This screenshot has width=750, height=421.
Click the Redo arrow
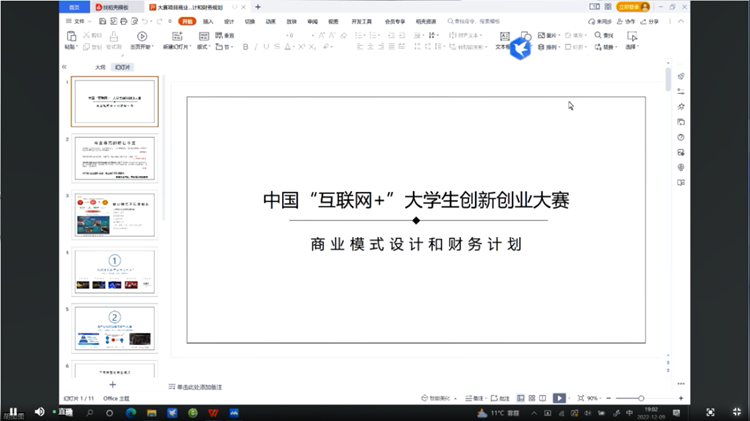click(159, 21)
